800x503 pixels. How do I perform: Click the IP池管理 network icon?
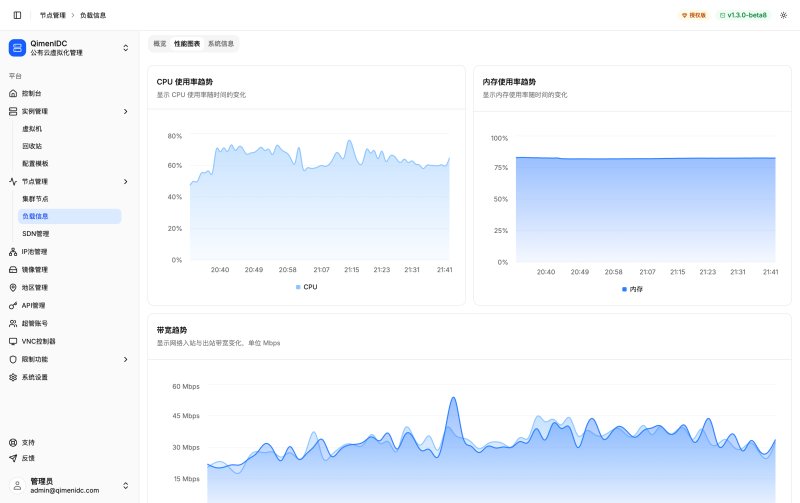13,252
